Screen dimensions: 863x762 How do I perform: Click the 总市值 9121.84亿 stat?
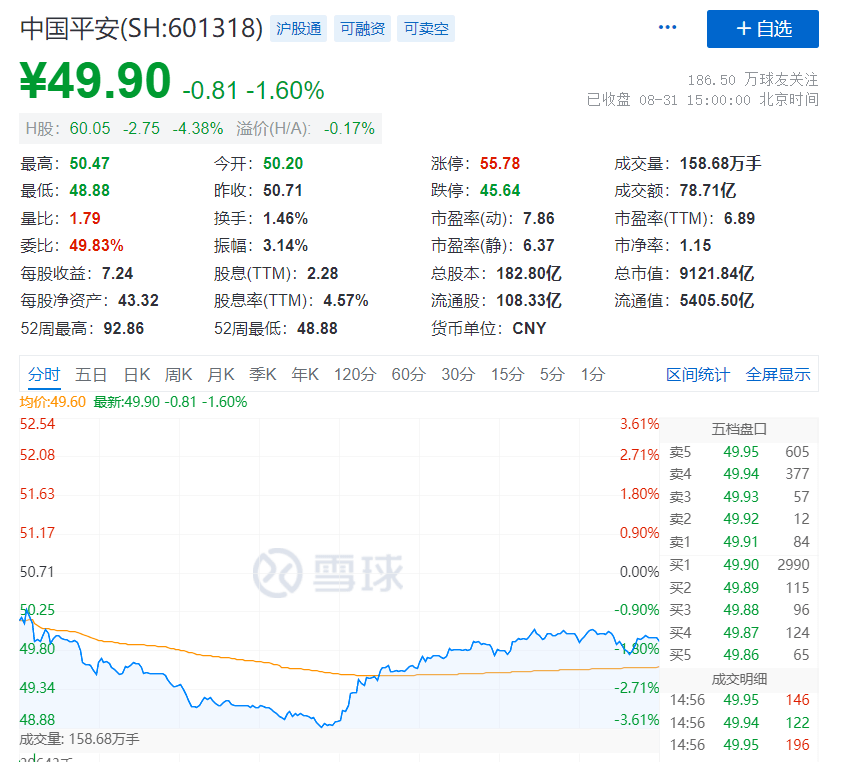[x=684, y=273]
